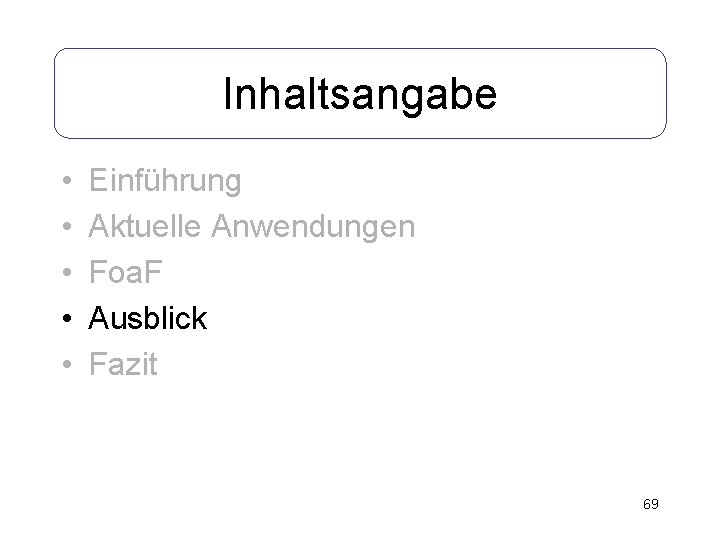Click the bullet dot beside Einführung
The height and width of the screenshot is (540, 720).
(x=68, y=180)
